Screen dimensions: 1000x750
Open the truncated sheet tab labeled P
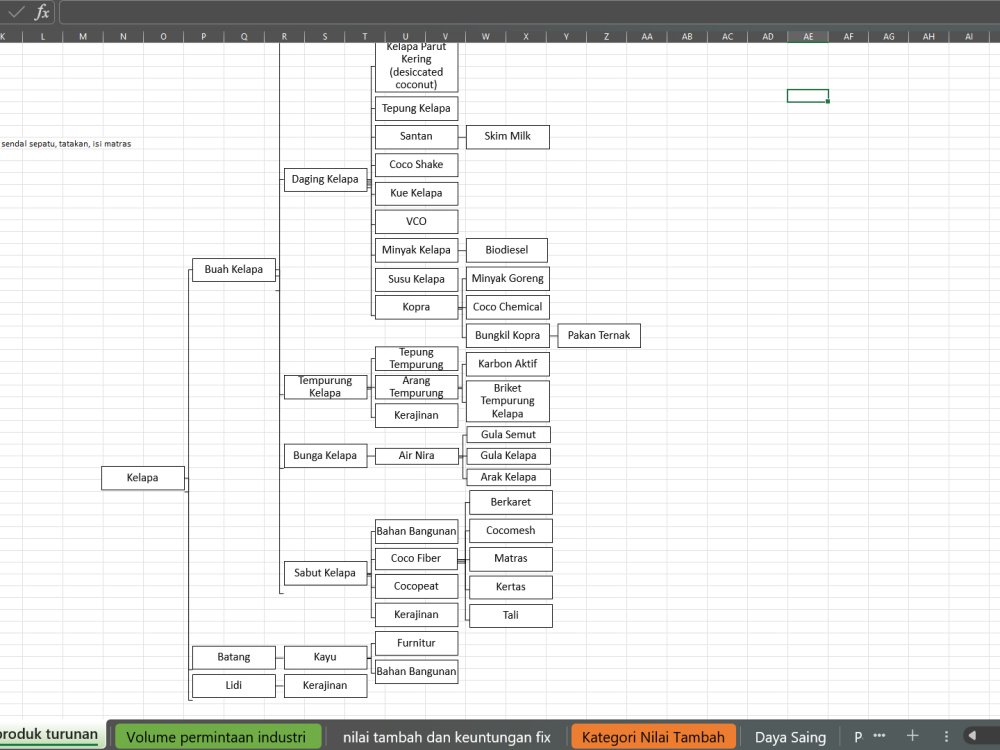coord(858,737)
